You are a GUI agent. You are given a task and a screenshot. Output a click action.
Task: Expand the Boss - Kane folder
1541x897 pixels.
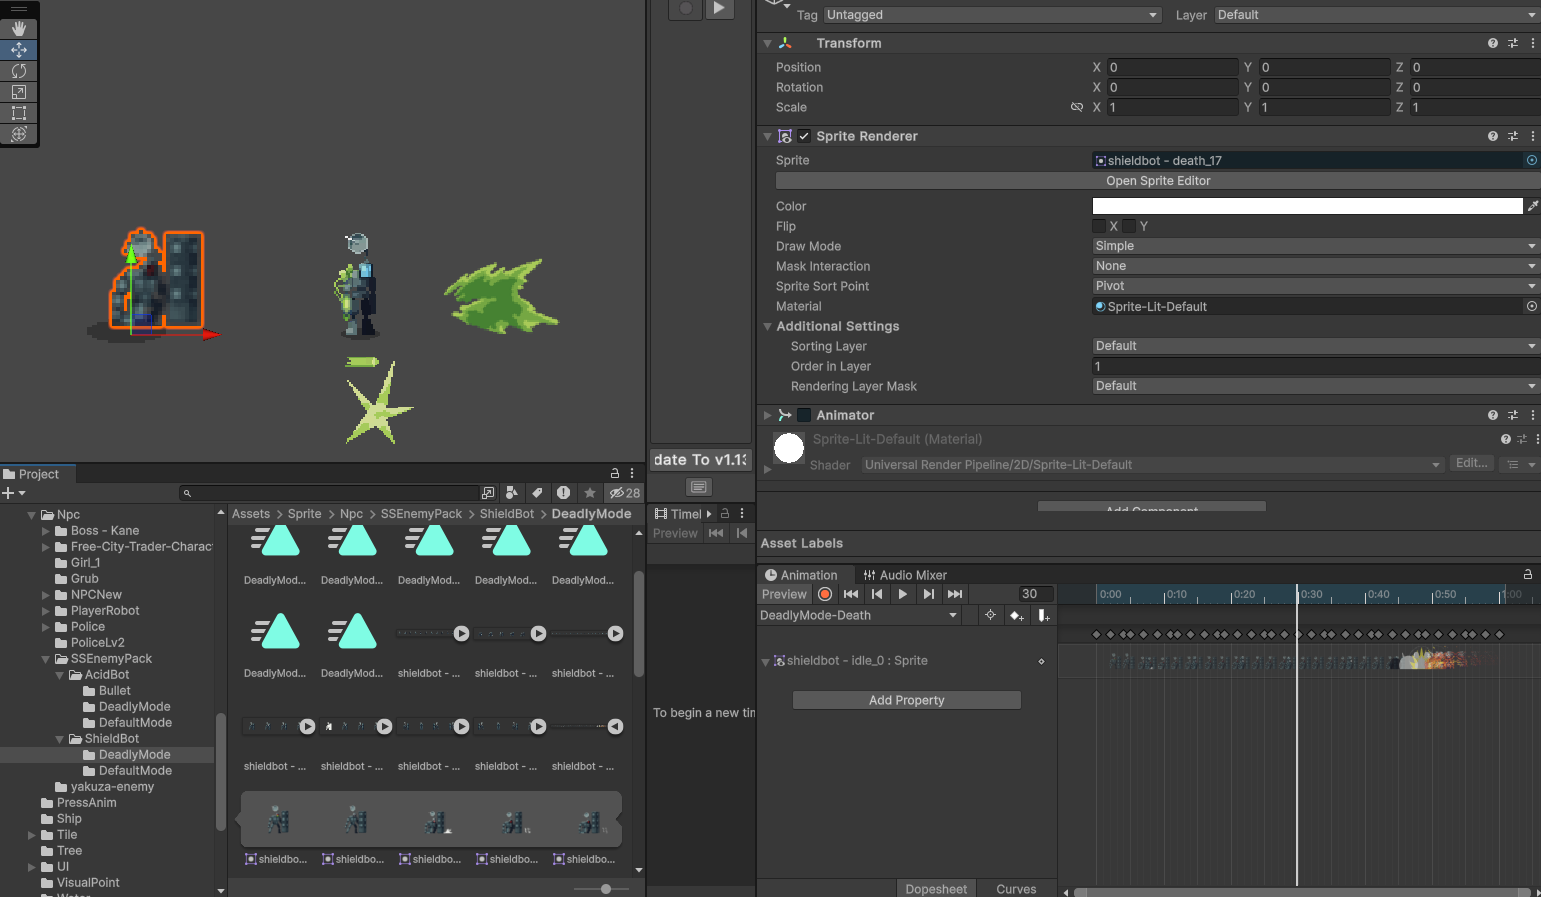click(46, 531)
